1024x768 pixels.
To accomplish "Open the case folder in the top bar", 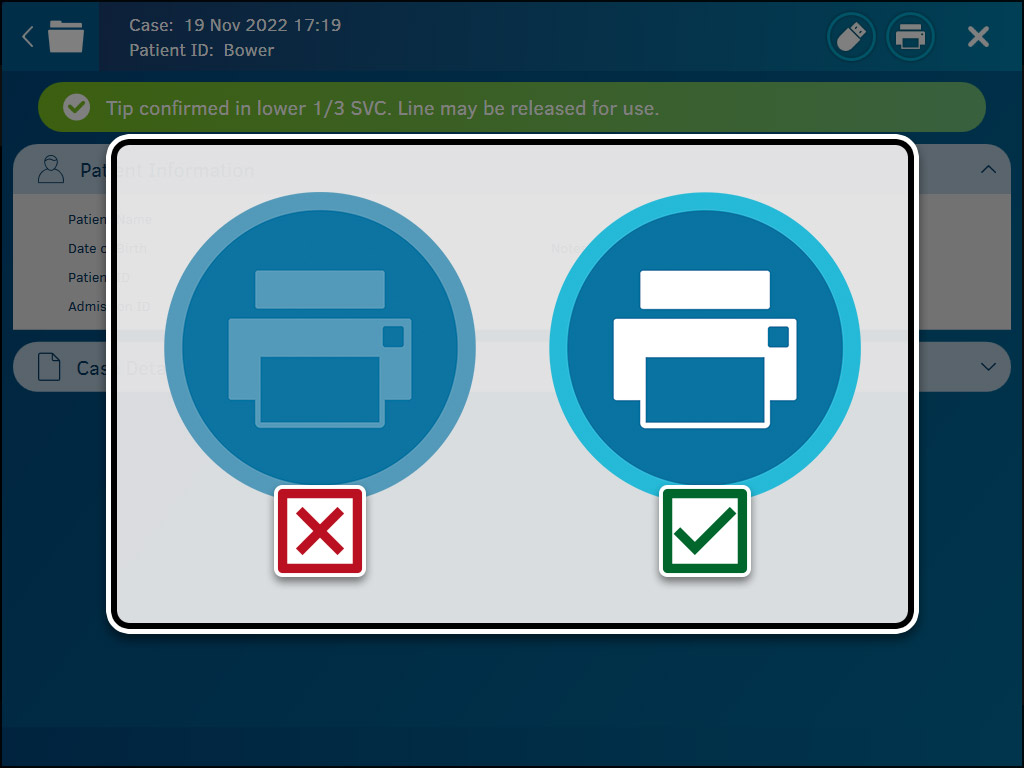I will tap(66, 36).
